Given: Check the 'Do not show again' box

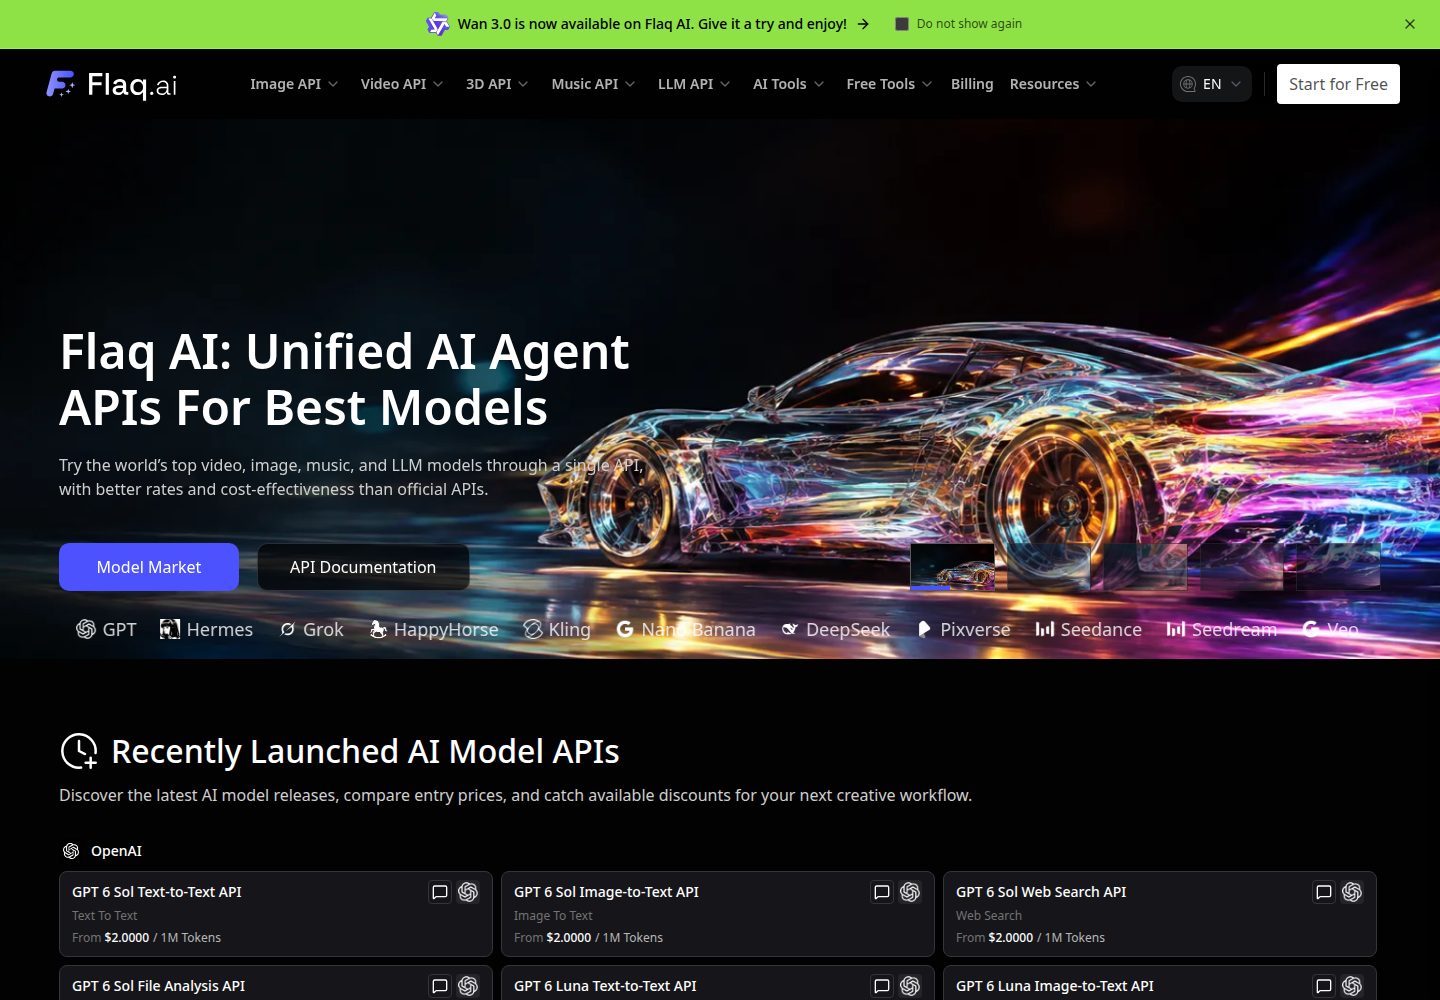Looking at the screenshot, I should pyautogui.click(x=901, y=24).
